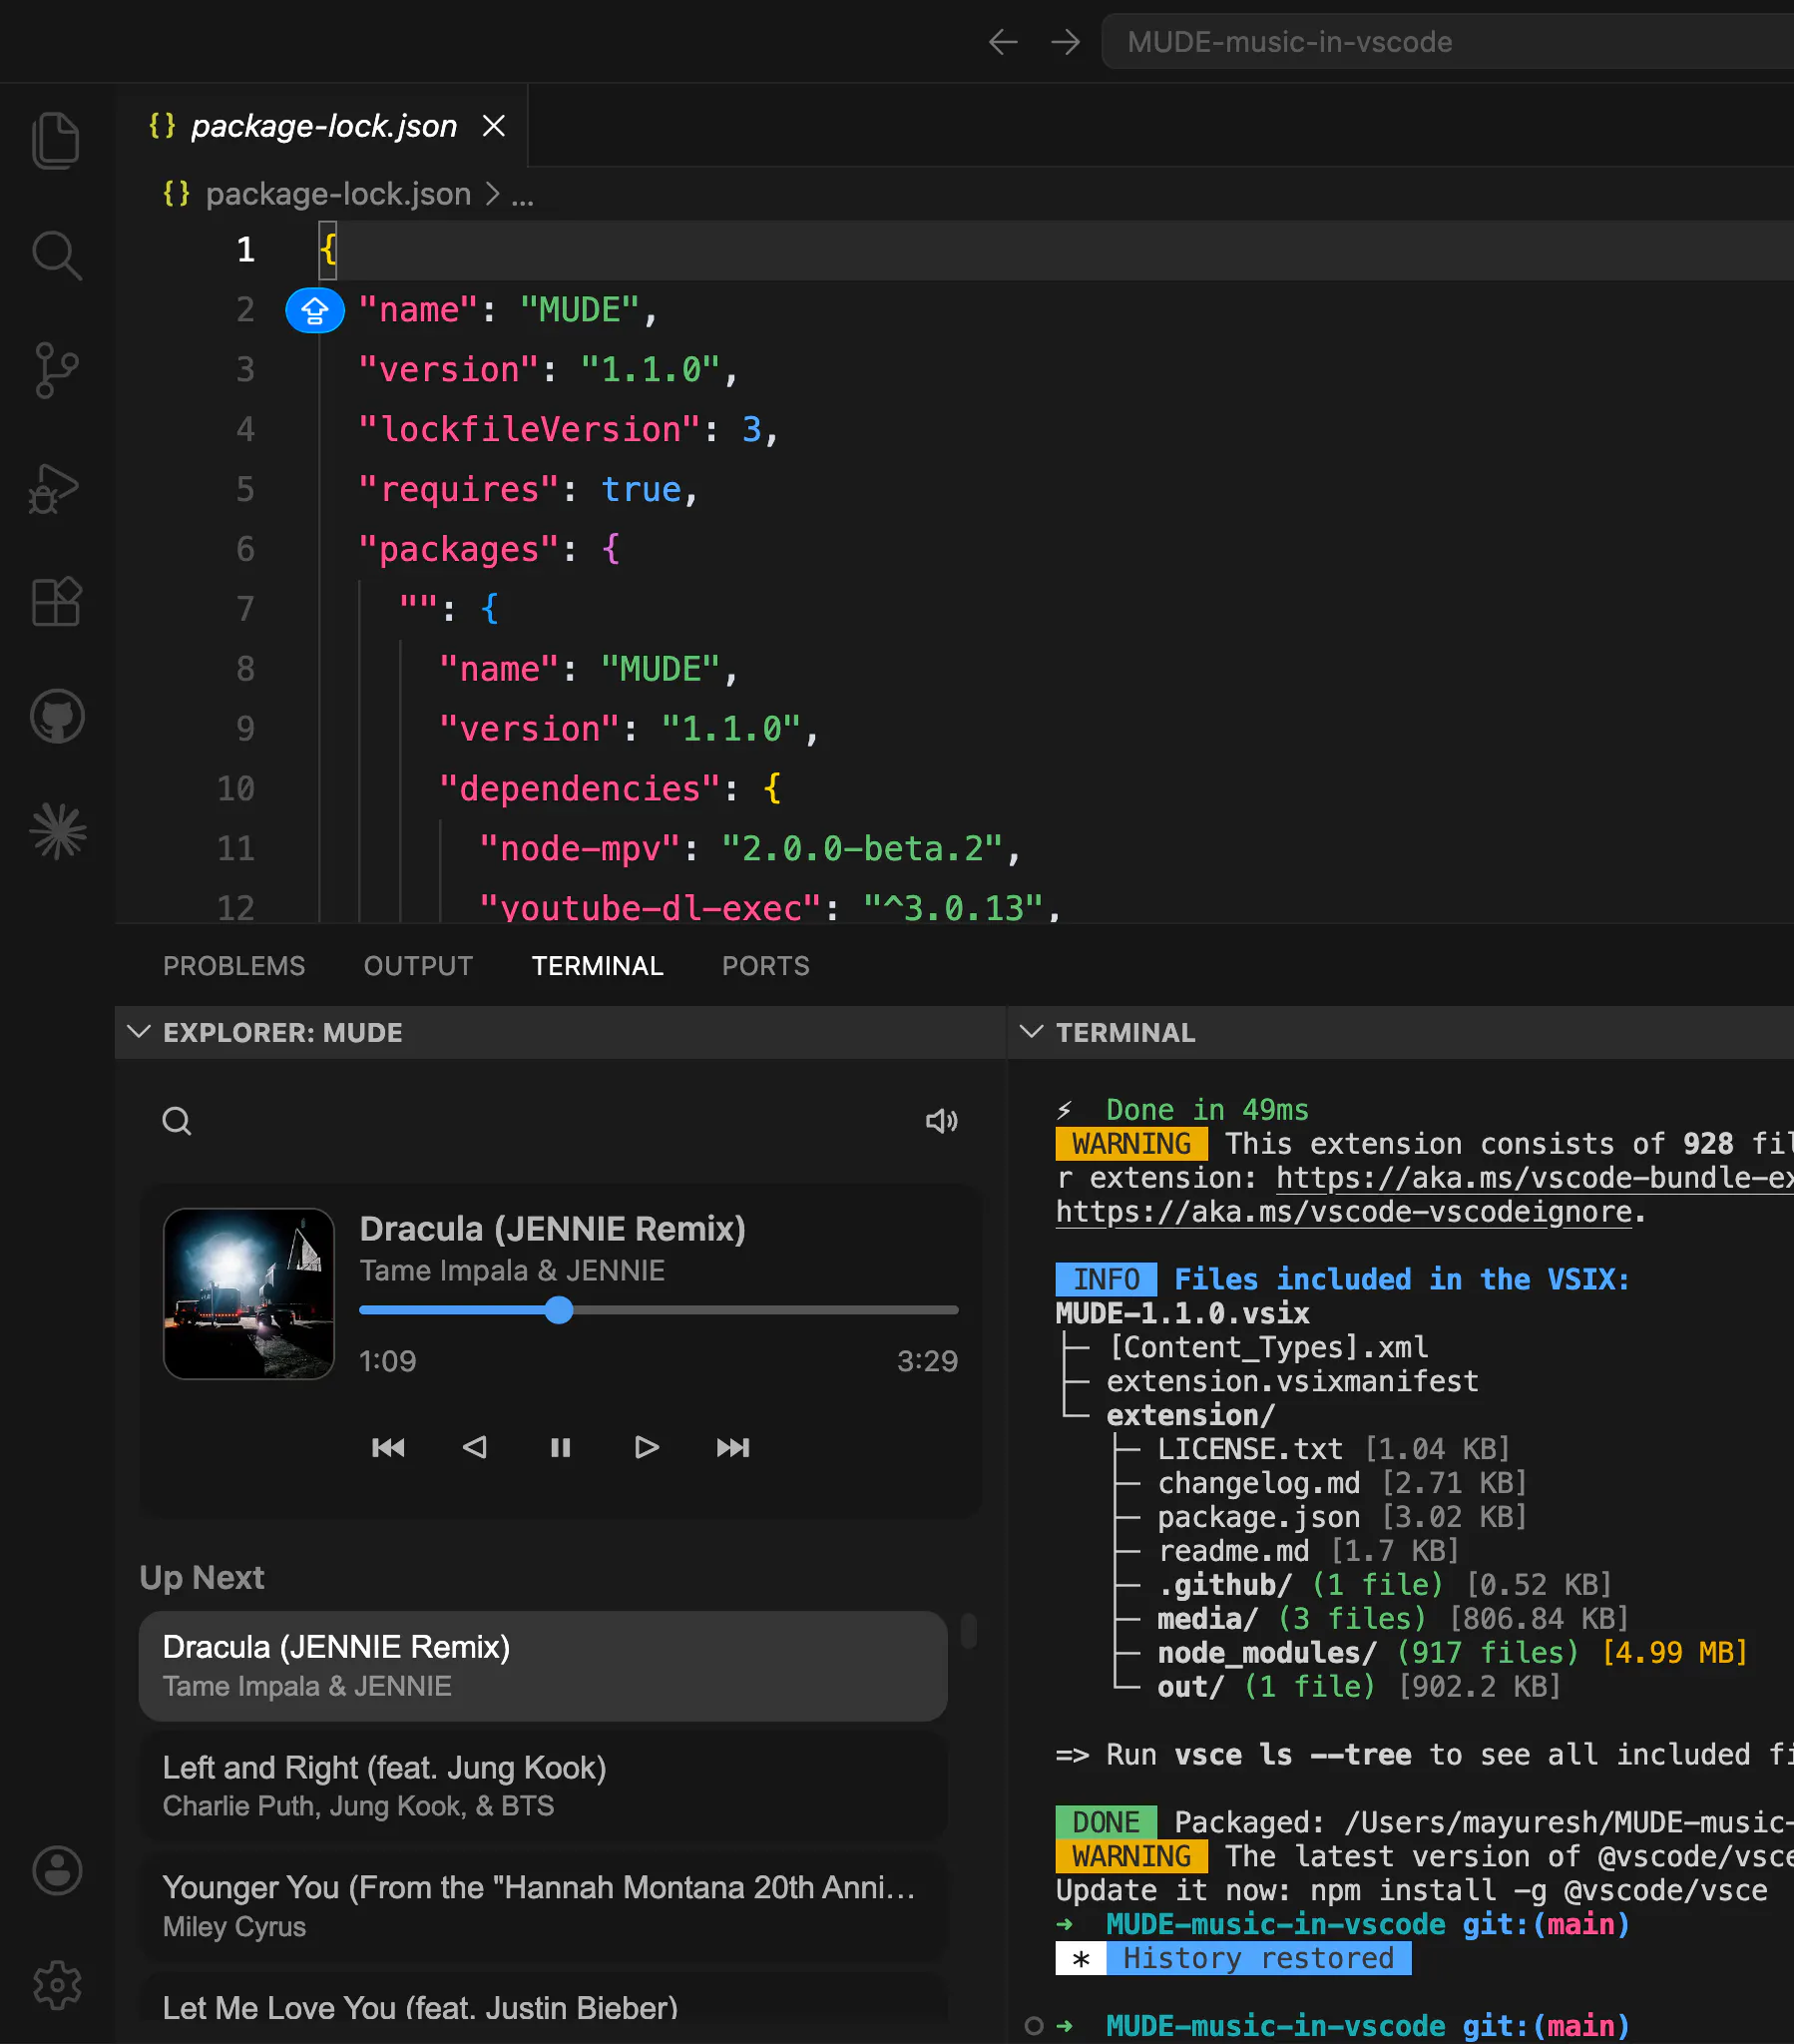The height and width of the screenshot is (2044, 1794).
Task: Open Source Control view
Action: [56, 371]
